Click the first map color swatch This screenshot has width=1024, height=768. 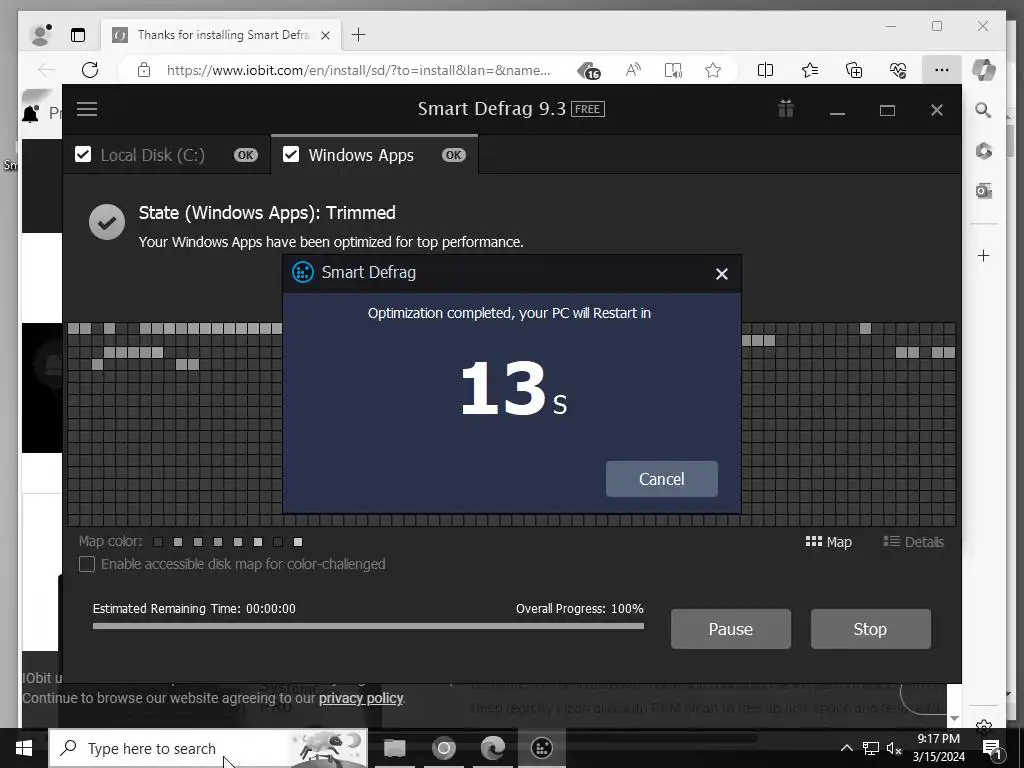(x=158, y=542)
